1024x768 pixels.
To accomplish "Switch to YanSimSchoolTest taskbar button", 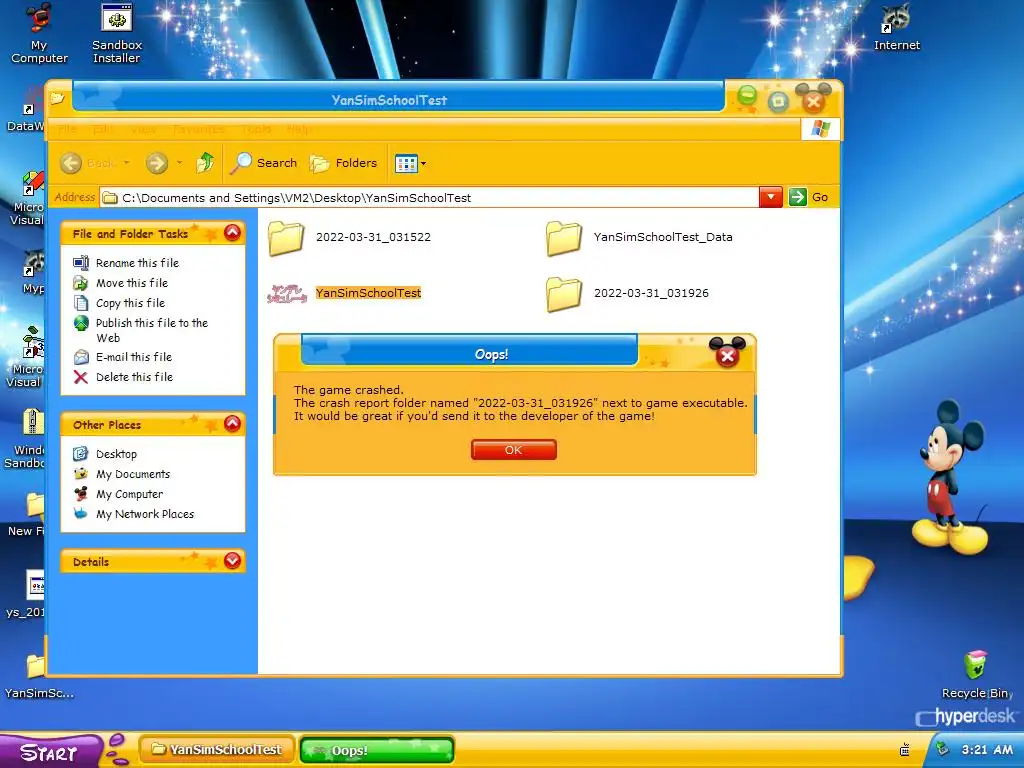I will [217, 750].
